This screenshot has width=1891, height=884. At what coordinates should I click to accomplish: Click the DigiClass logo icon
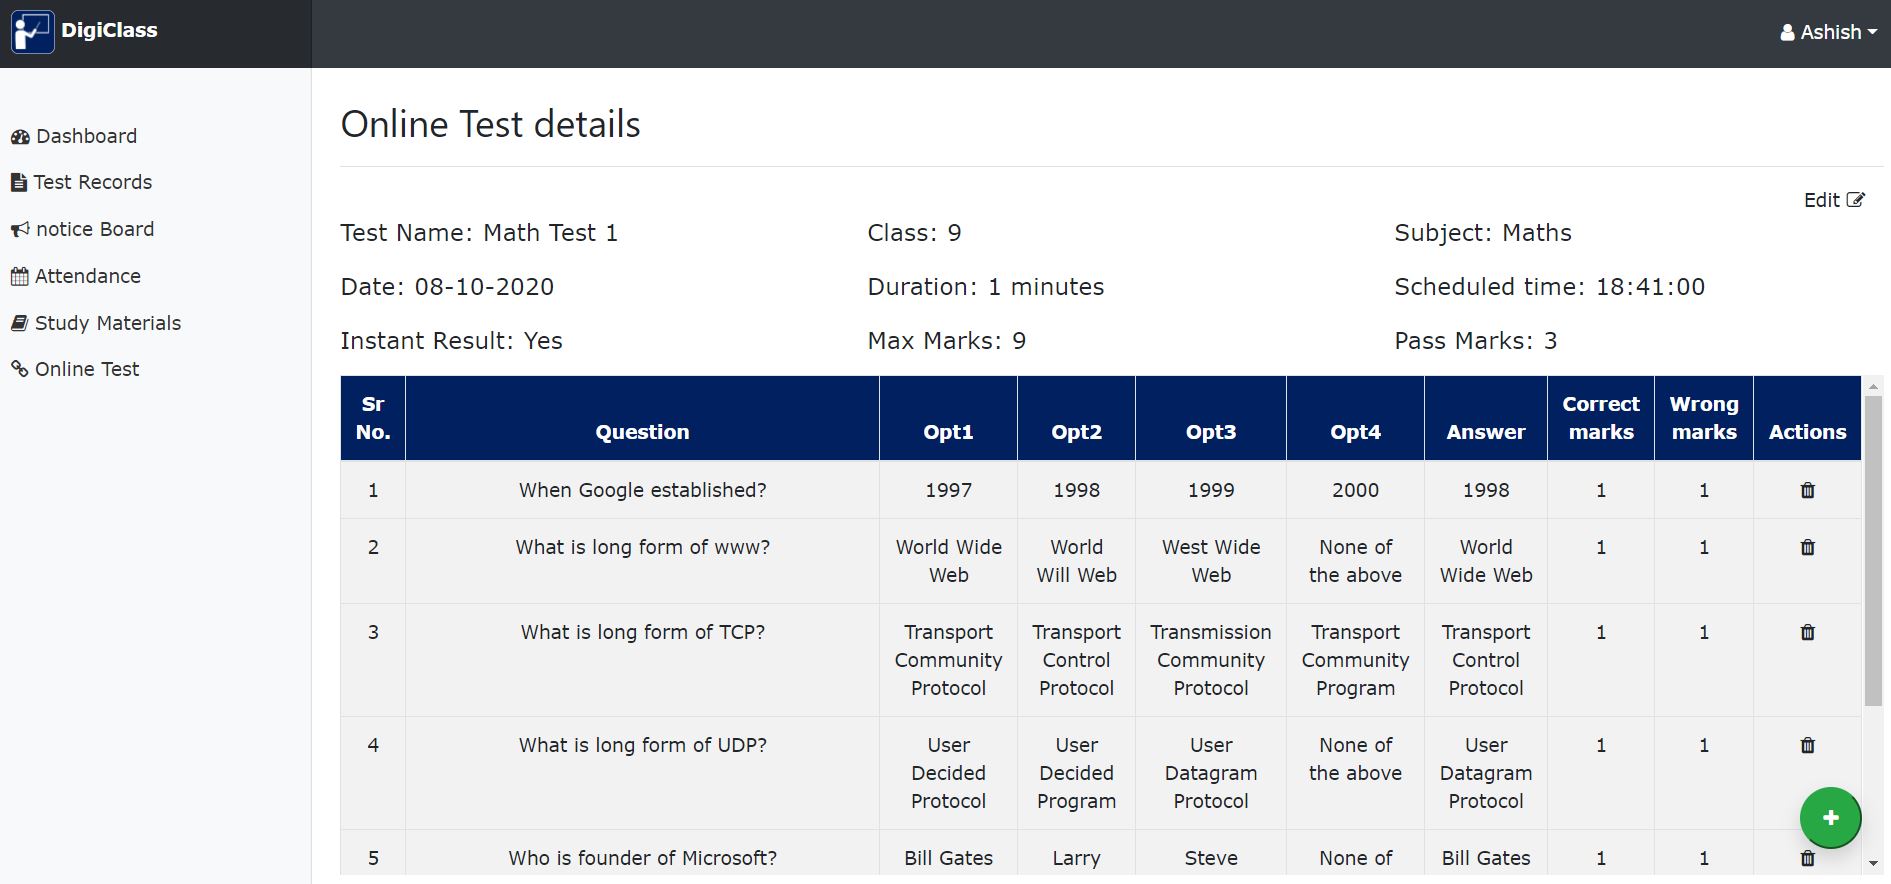click(x=32, y=32)
